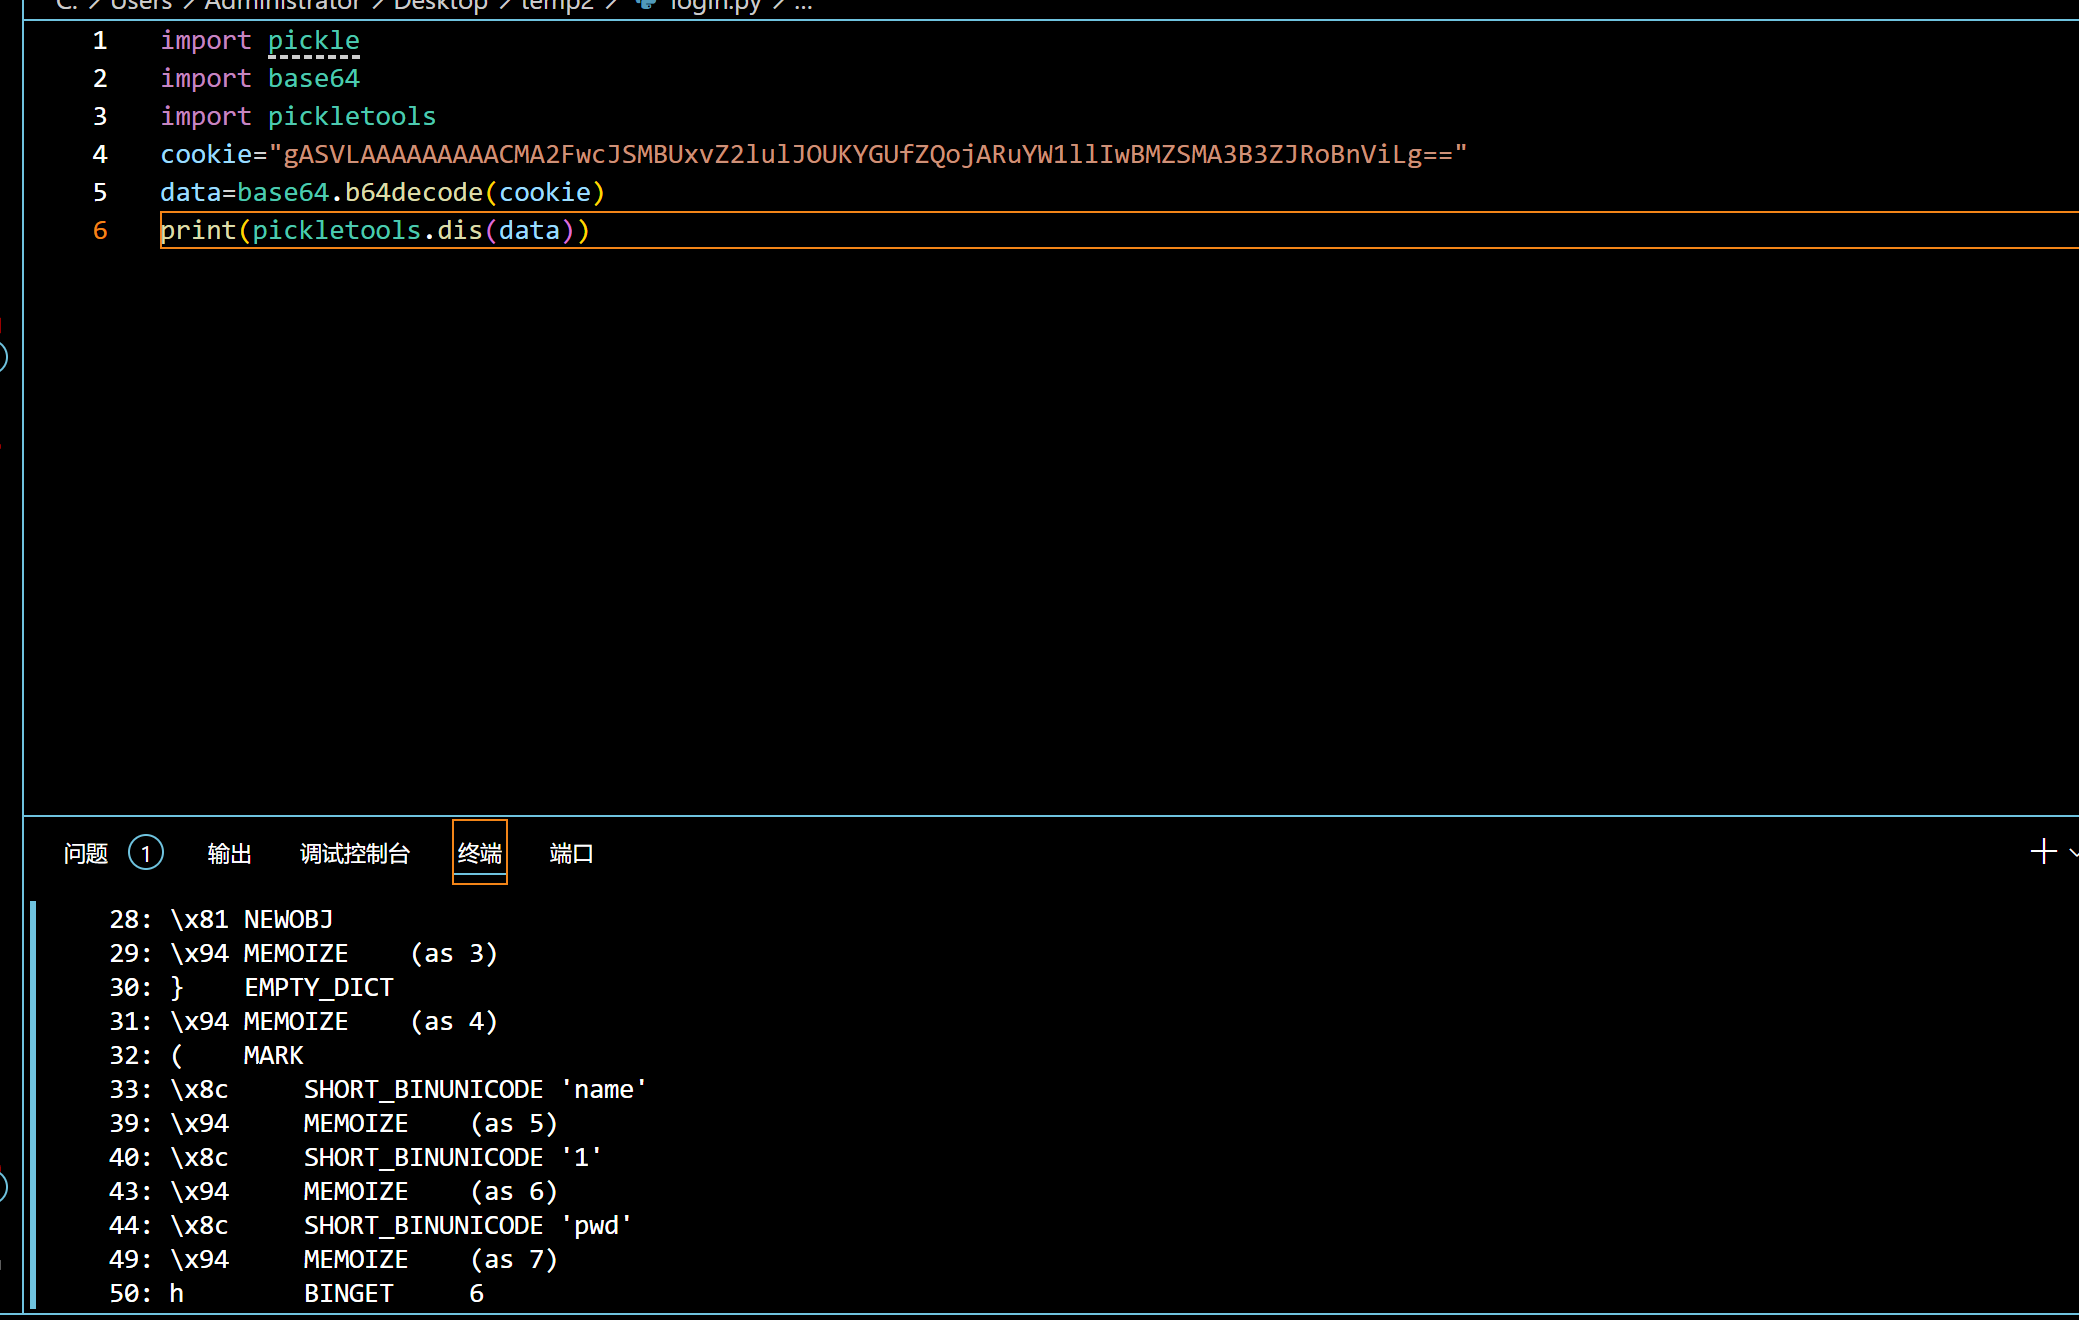
Task: Click line number 1 in gutter
Action: point(100,41)
